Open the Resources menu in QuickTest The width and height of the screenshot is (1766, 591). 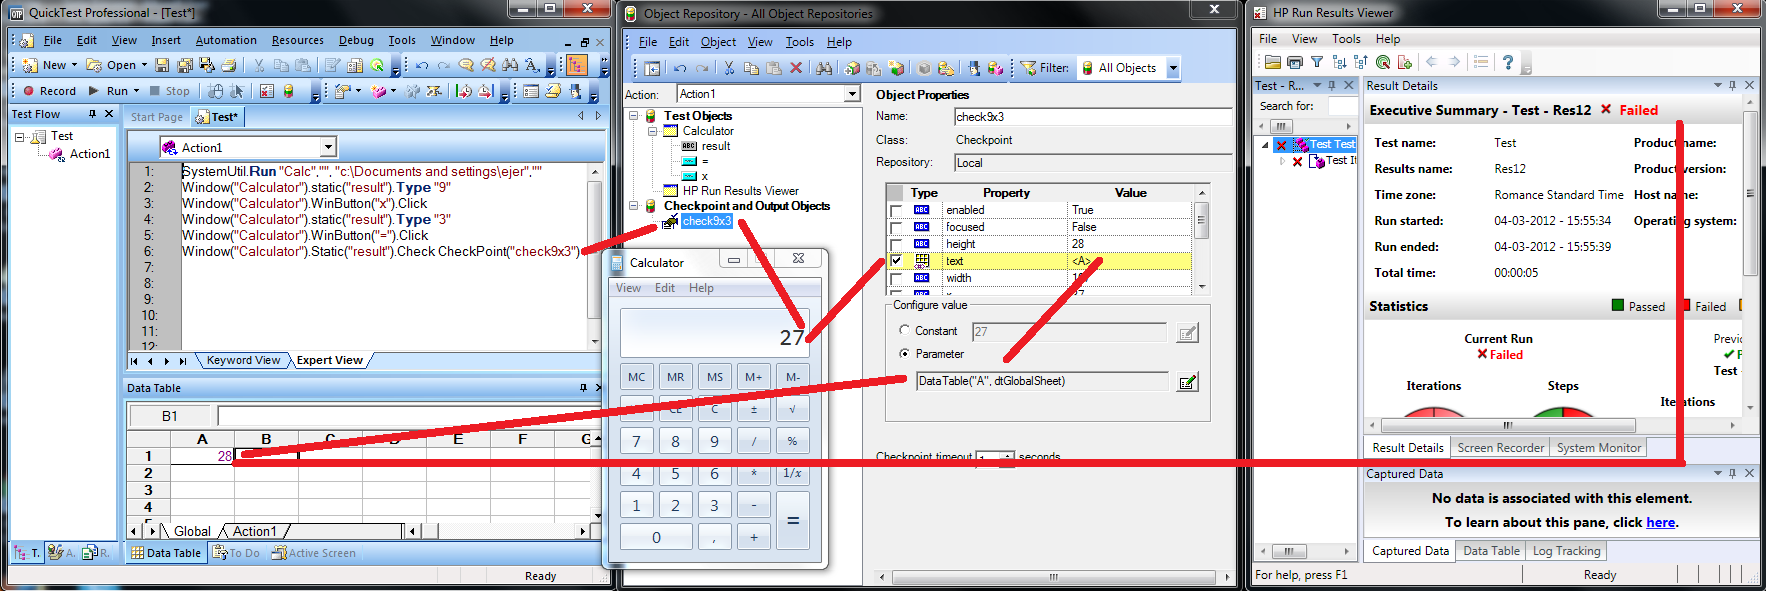[298, 40]
